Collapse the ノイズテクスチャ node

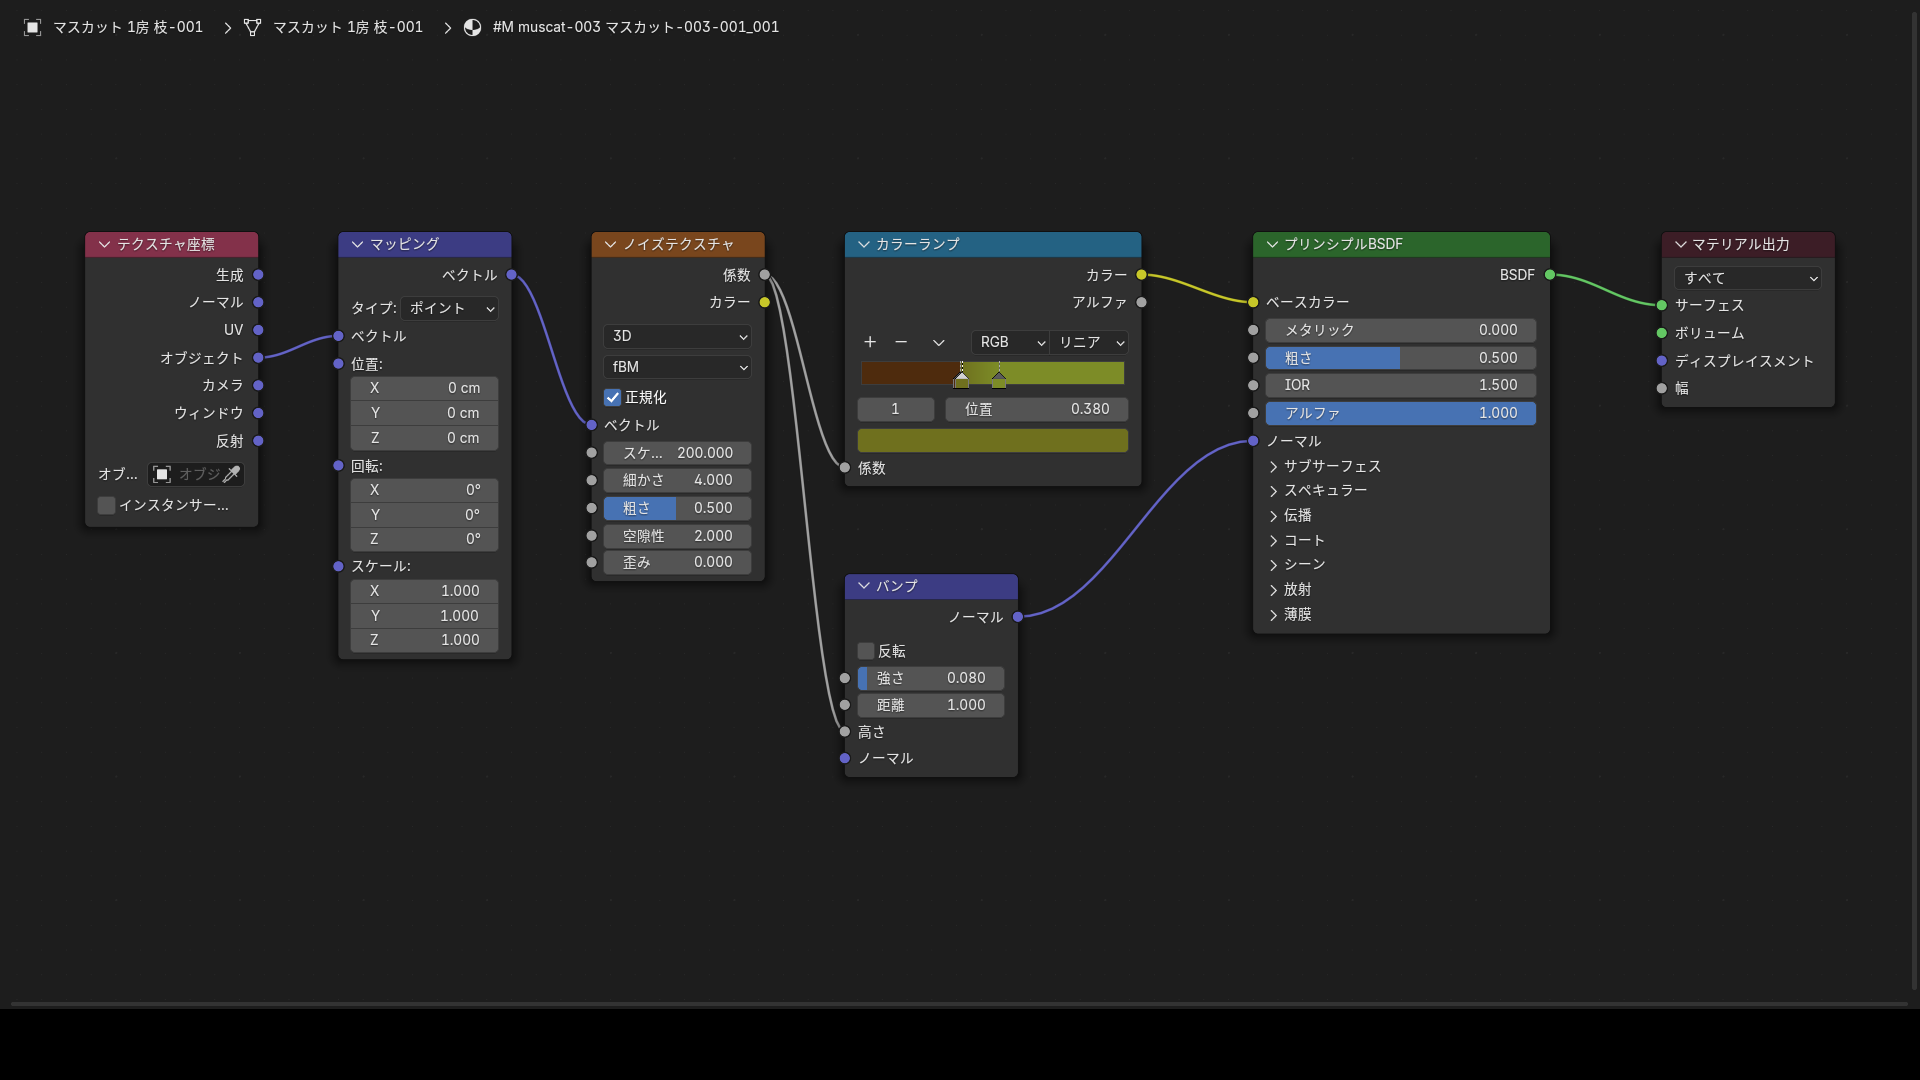pyautogui.click(x=610, y=244)
